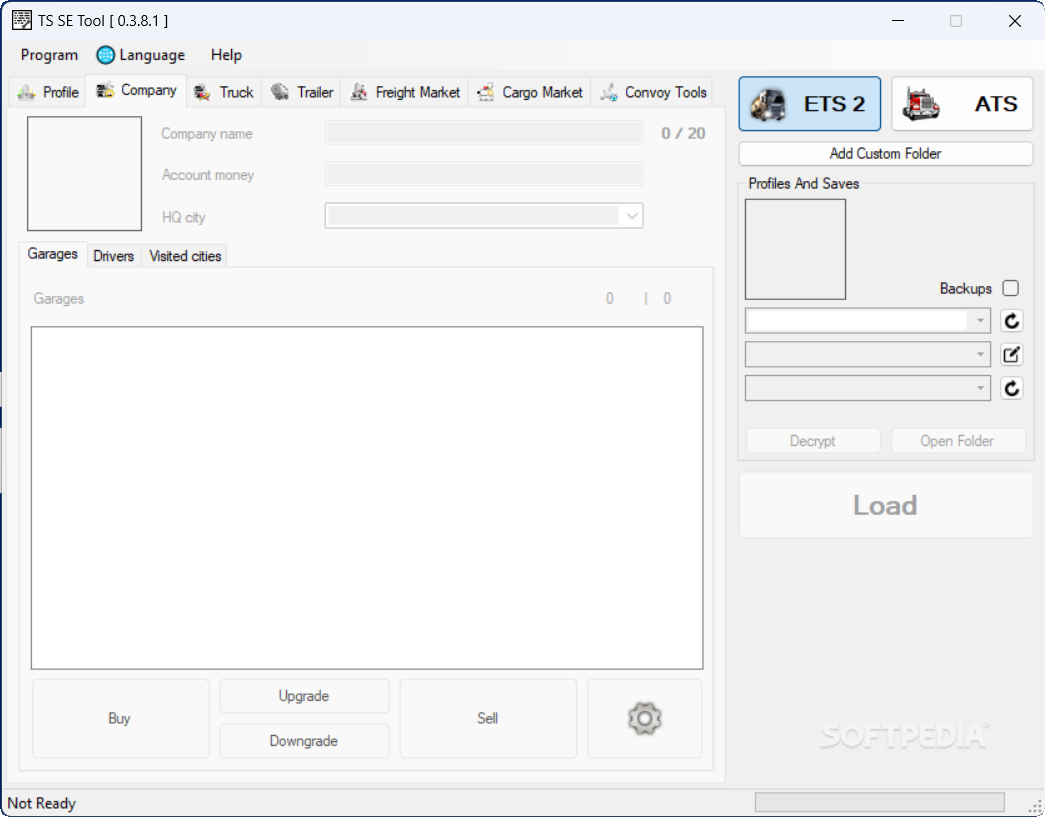Click the company logo image box

[x=85, y=173]
